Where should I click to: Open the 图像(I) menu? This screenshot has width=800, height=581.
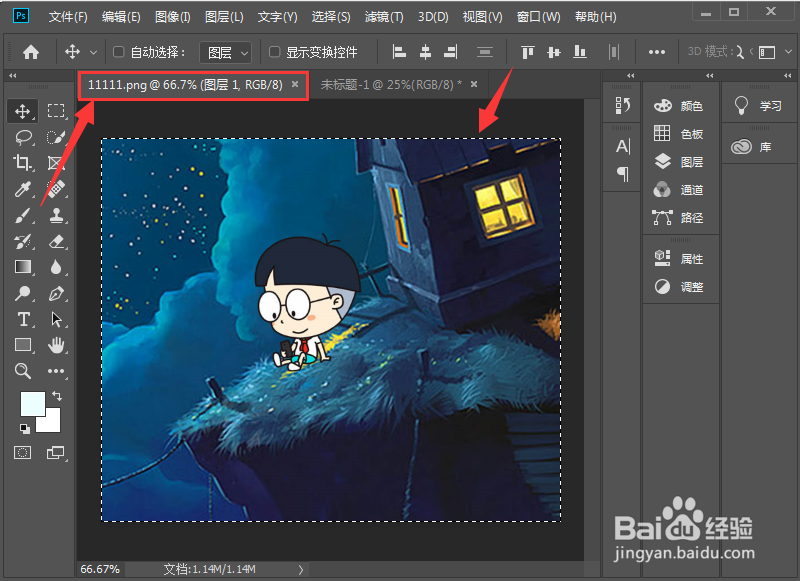pos(172,17)
